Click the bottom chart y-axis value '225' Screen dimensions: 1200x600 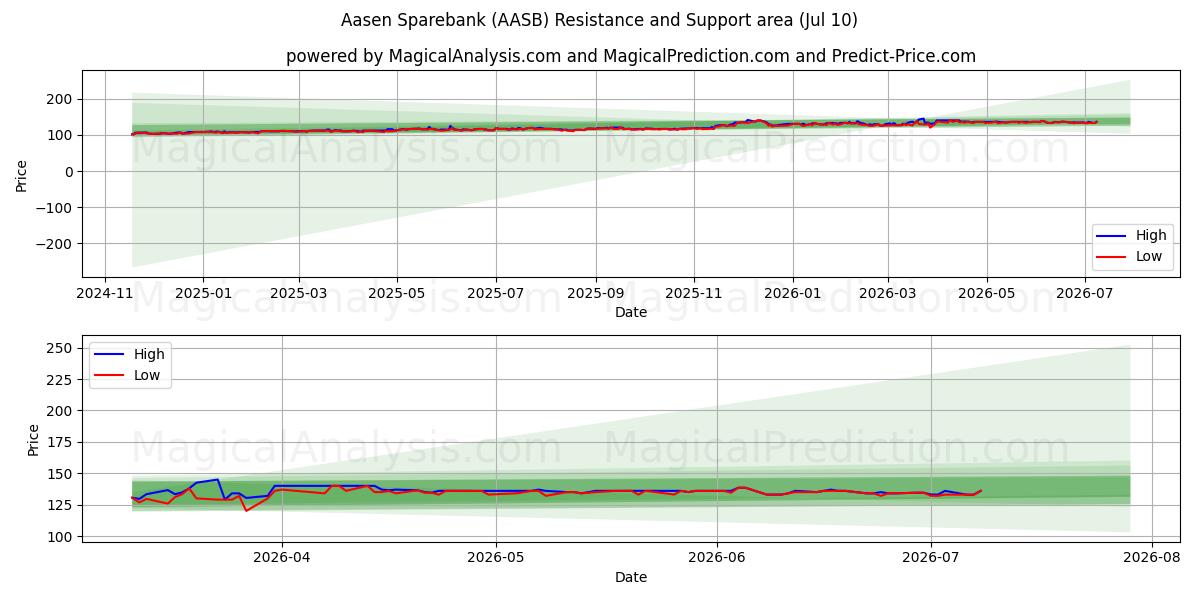[59, 380]
